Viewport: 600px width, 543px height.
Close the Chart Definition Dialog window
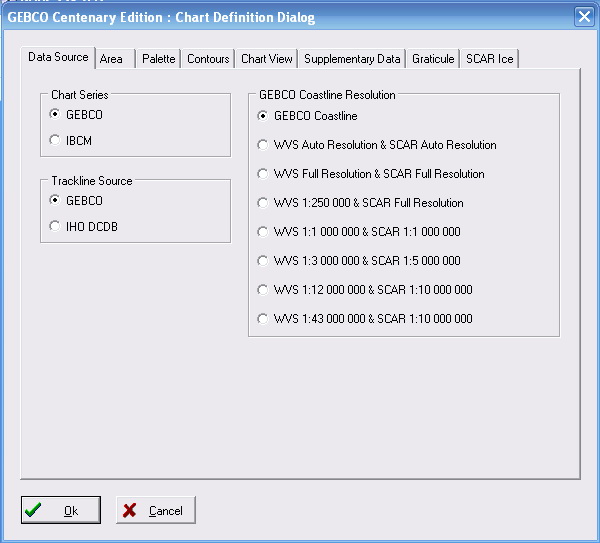pos(584,17)
